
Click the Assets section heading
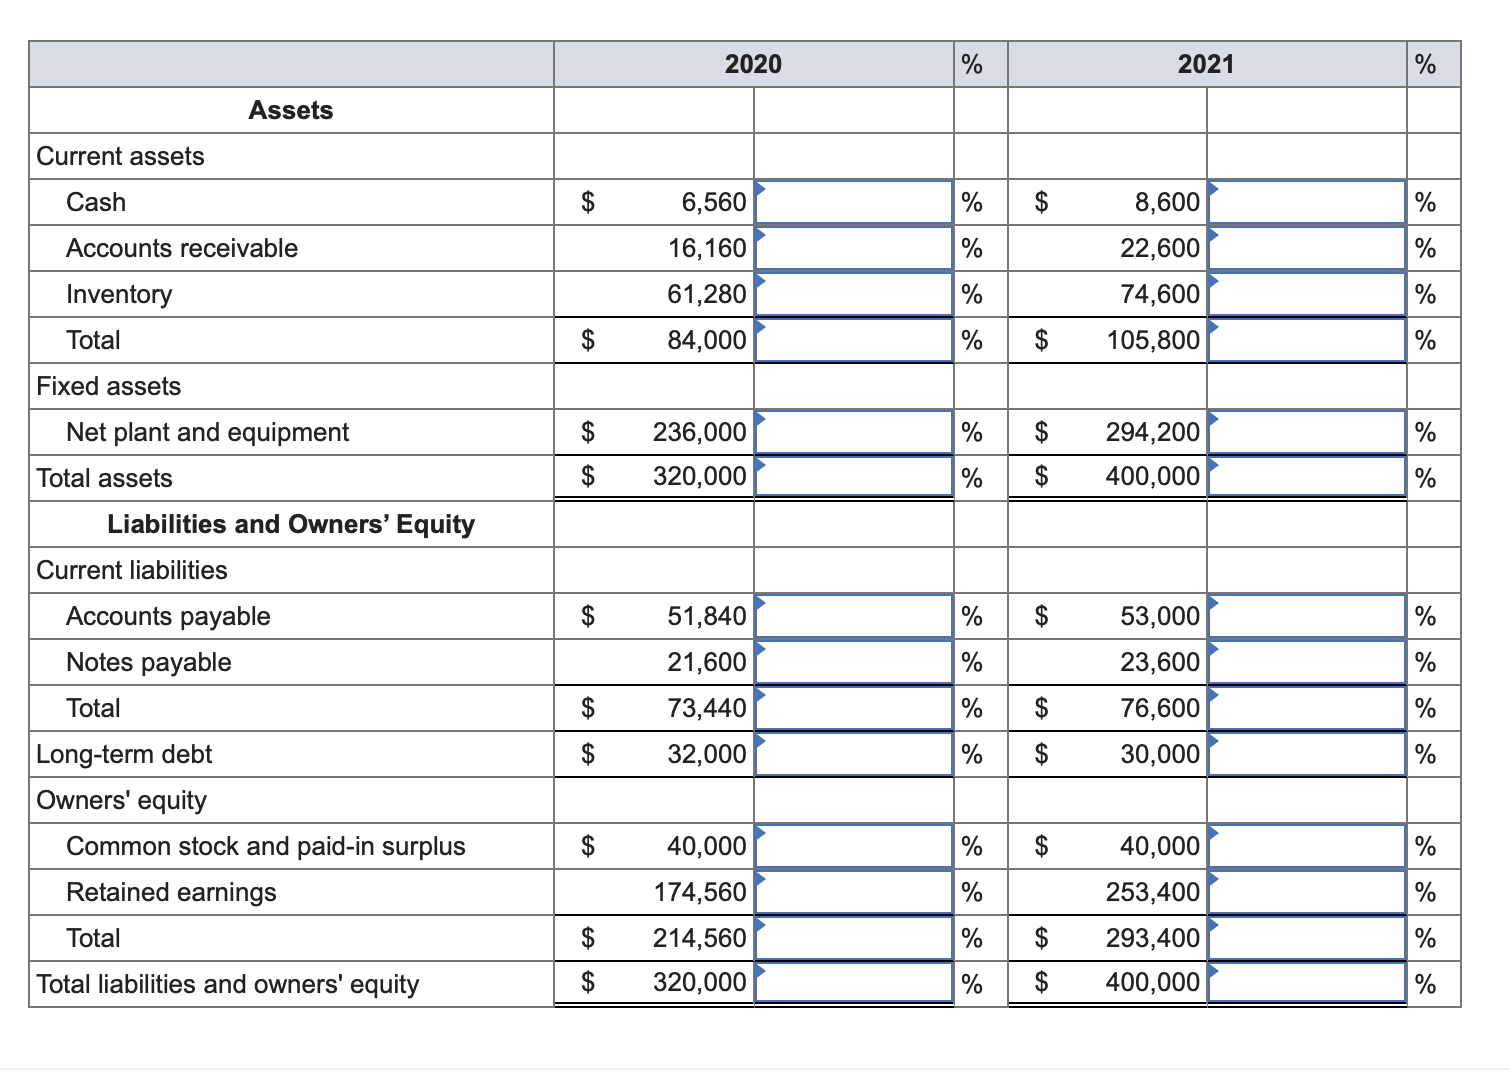coord(290,110)
